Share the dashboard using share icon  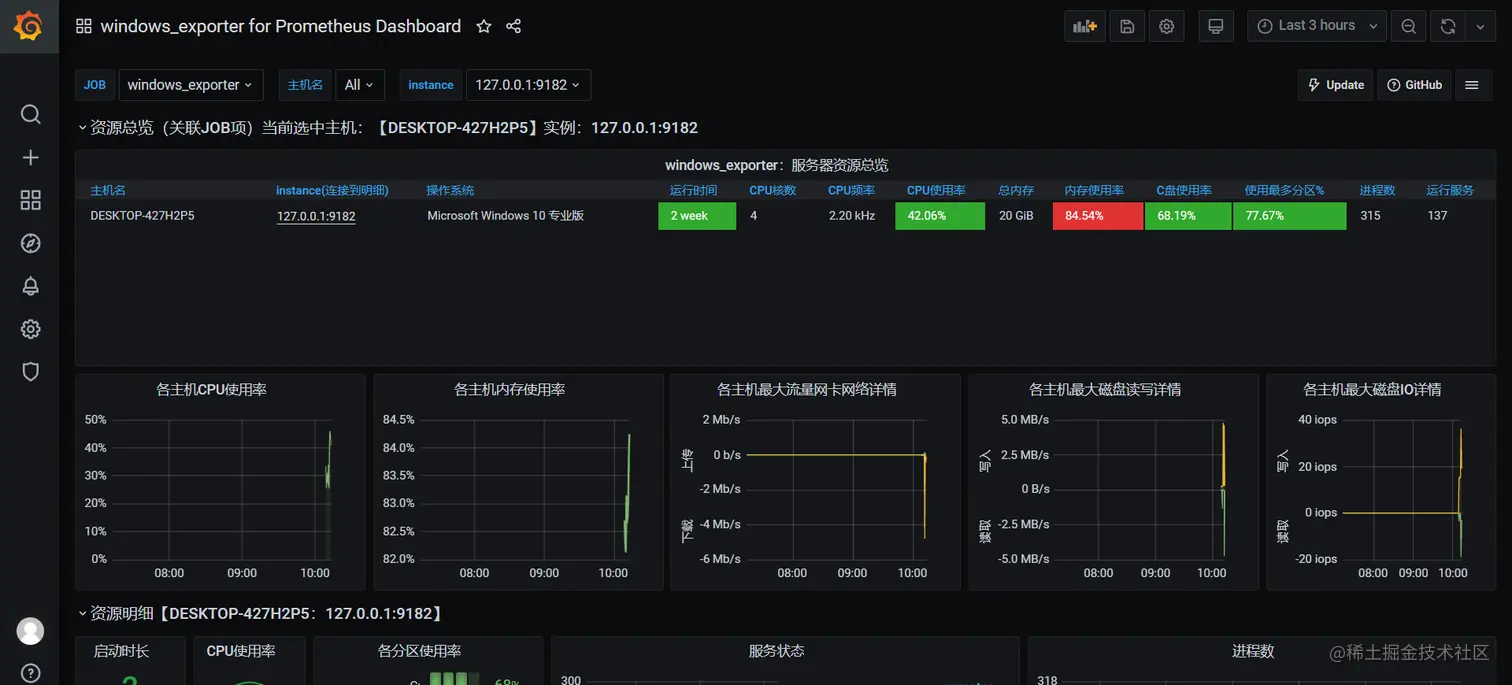tap(514, 27)
